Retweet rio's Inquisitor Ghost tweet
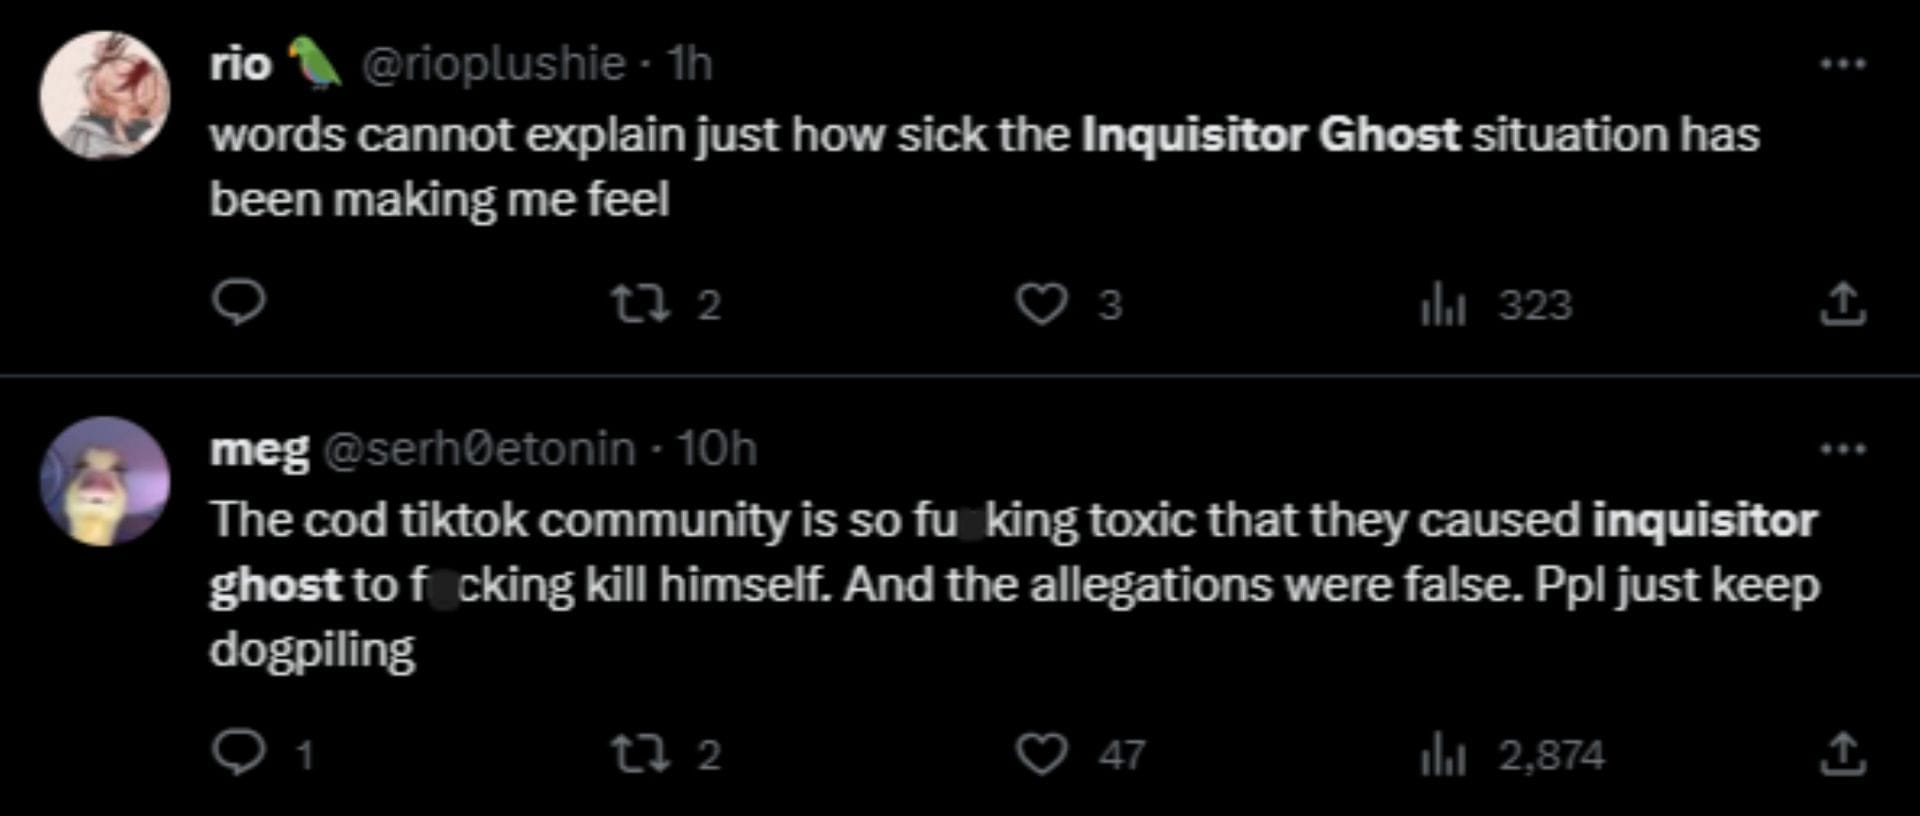Screen dimensions: 1920x816 [x=640, y=304]
